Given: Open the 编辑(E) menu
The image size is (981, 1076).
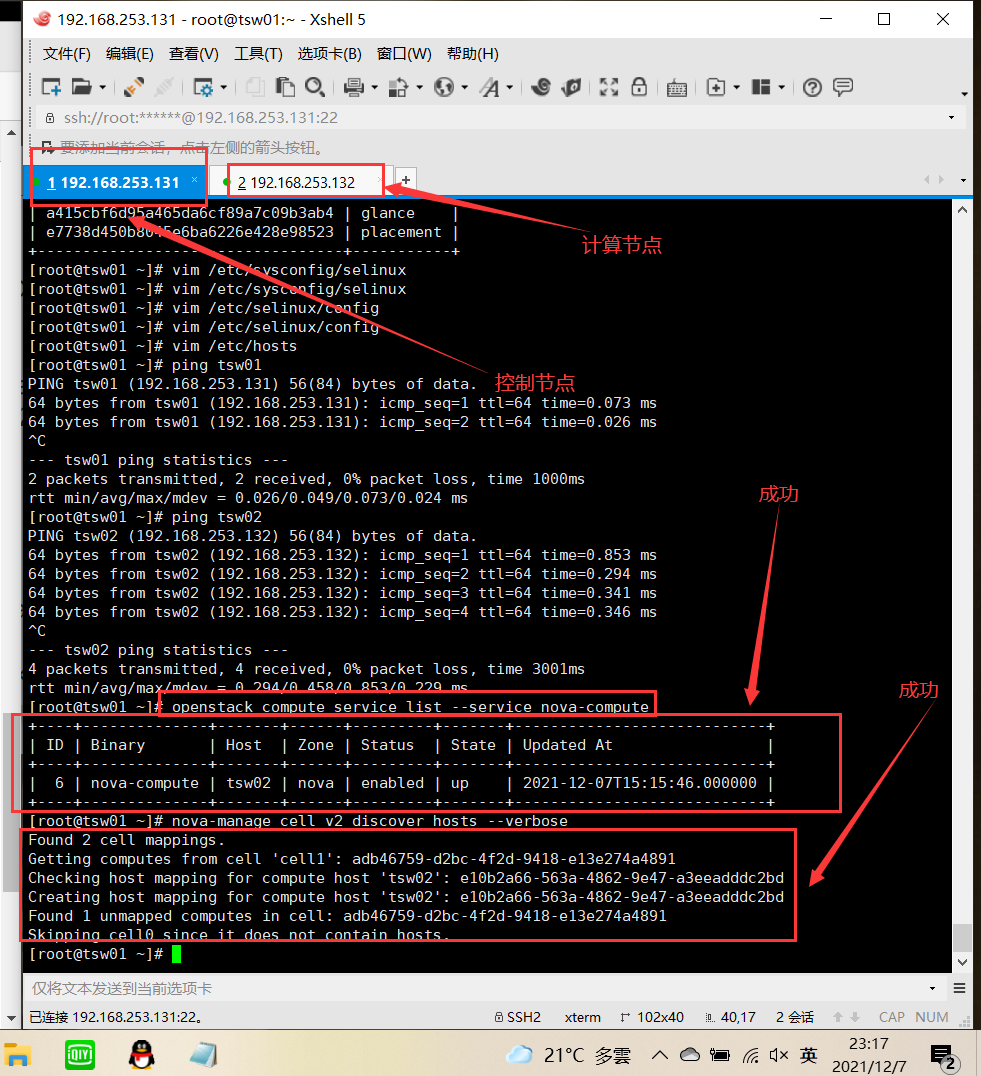Looking at the screenshot, I should (x=130, y=54).
